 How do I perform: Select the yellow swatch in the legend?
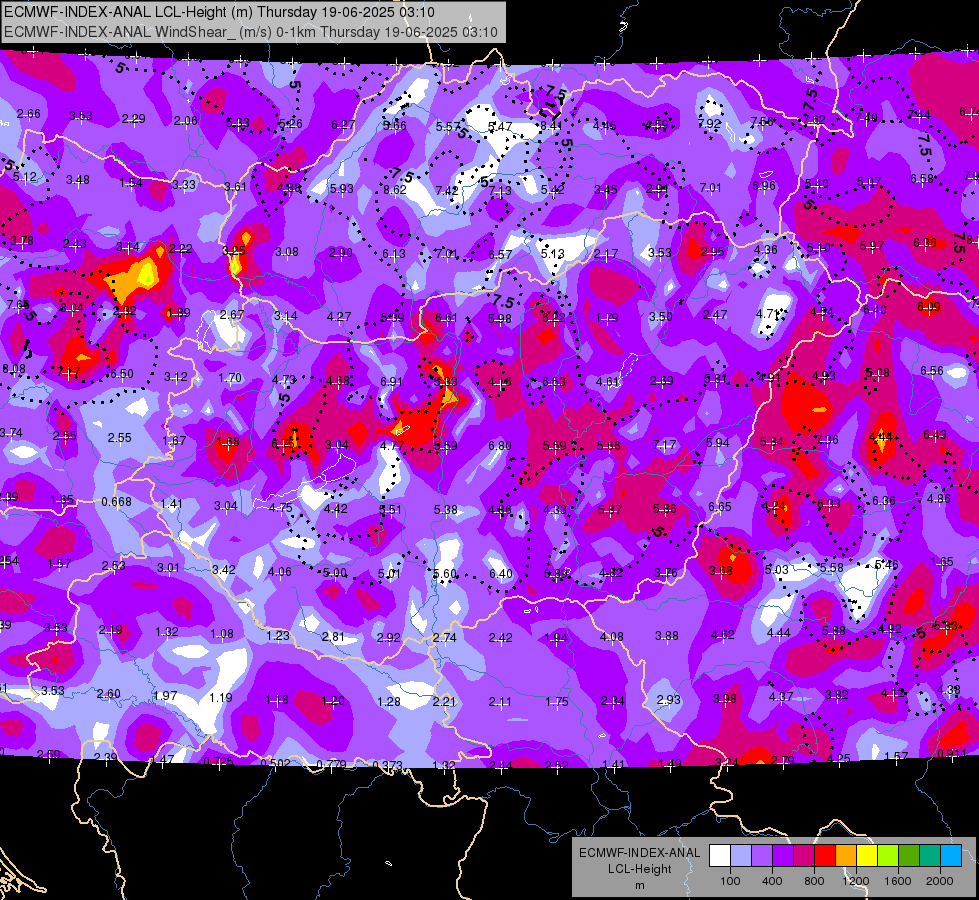867,856
